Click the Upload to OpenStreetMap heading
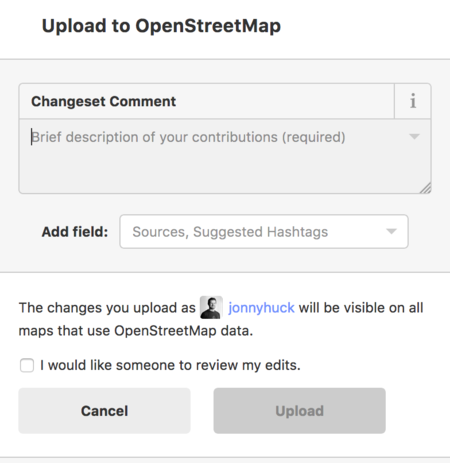This screenshot has height=463, width=450. pyautogui.click(x=161, y=26)
